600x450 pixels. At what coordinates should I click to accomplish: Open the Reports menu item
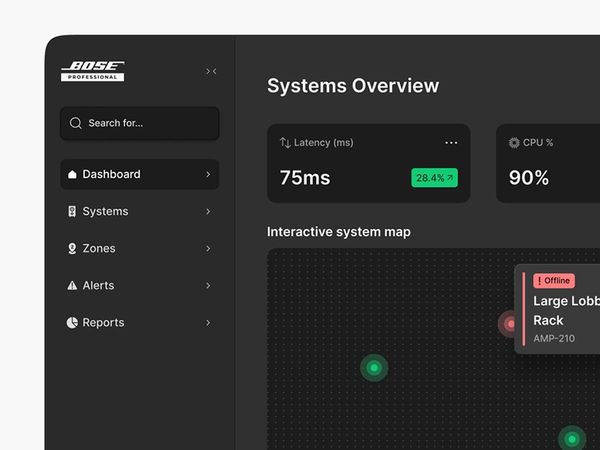tap(140, 323)
